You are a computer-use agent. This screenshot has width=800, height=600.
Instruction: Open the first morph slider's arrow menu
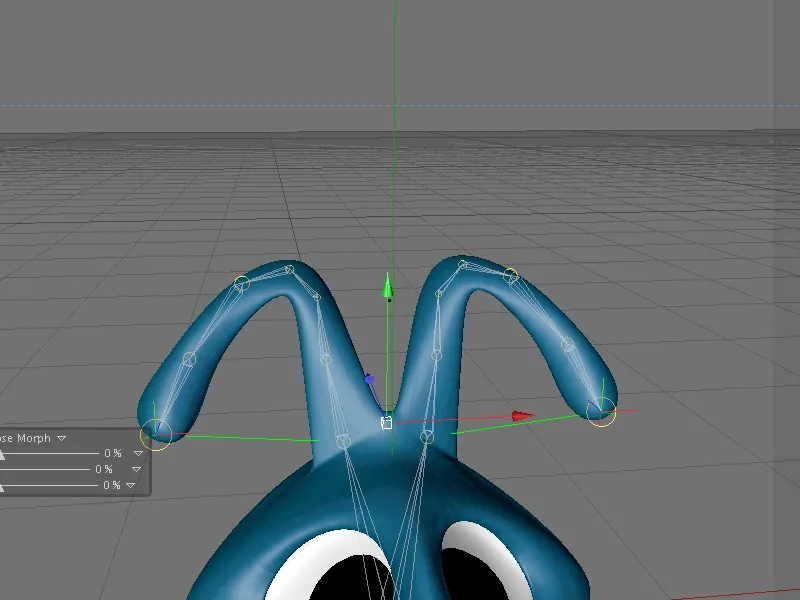[138, 453]
